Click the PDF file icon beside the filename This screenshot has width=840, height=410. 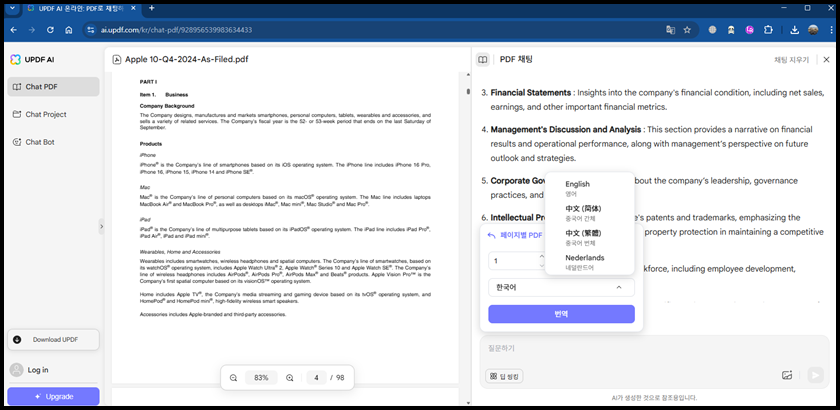coord(116,59)
